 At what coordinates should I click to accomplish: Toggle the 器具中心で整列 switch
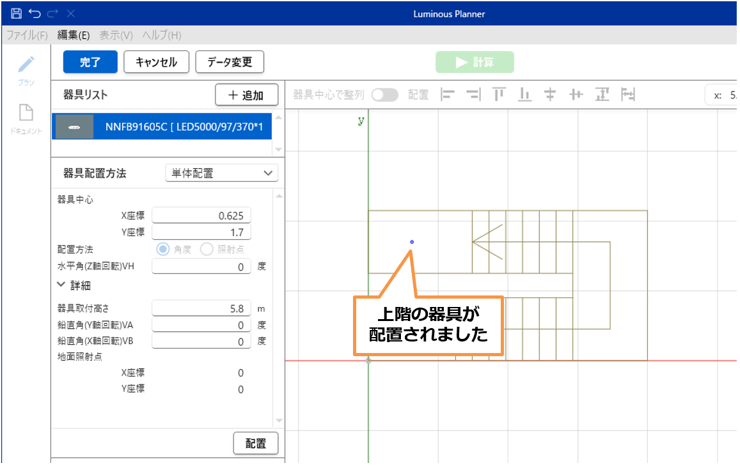coord(384,95)
